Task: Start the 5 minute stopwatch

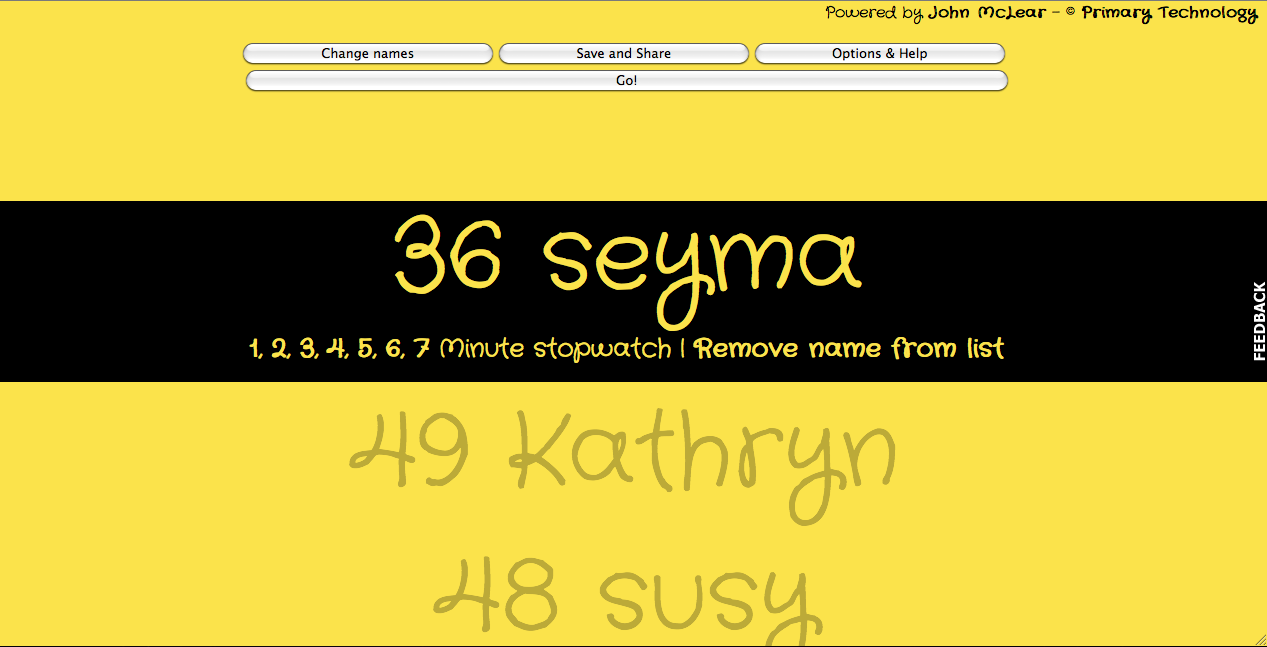Action: point(366,349)
